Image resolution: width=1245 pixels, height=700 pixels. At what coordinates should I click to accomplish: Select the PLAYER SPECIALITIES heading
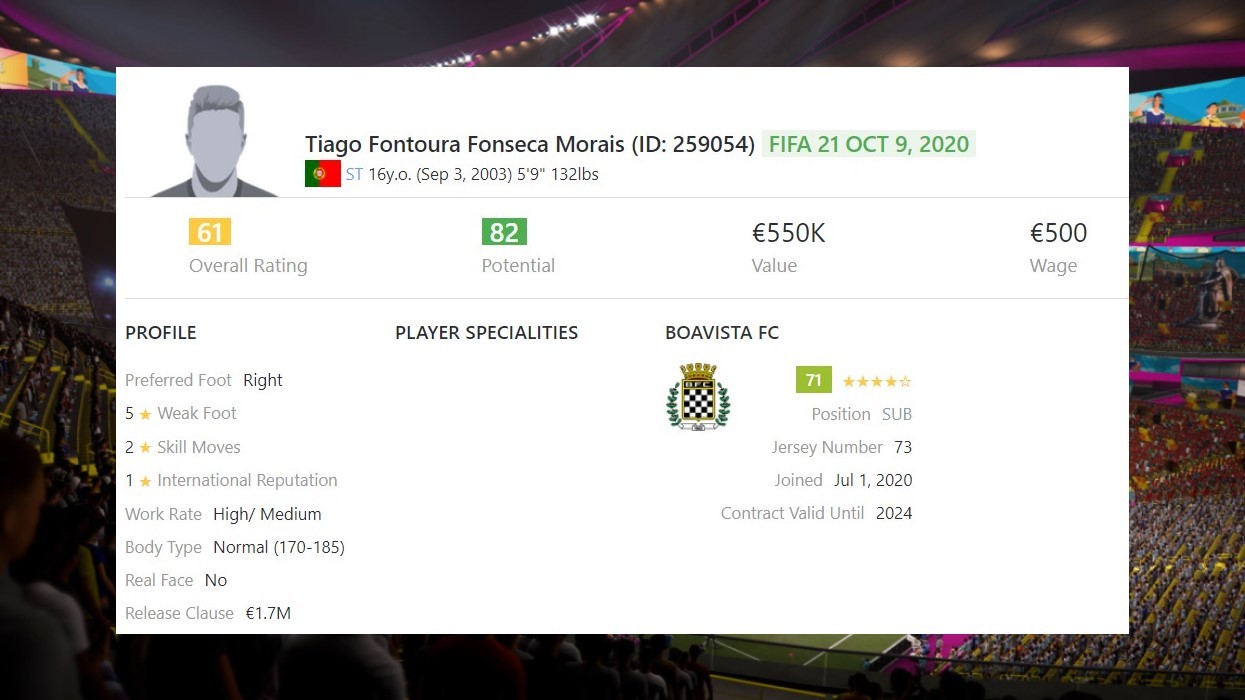point(487,333)
